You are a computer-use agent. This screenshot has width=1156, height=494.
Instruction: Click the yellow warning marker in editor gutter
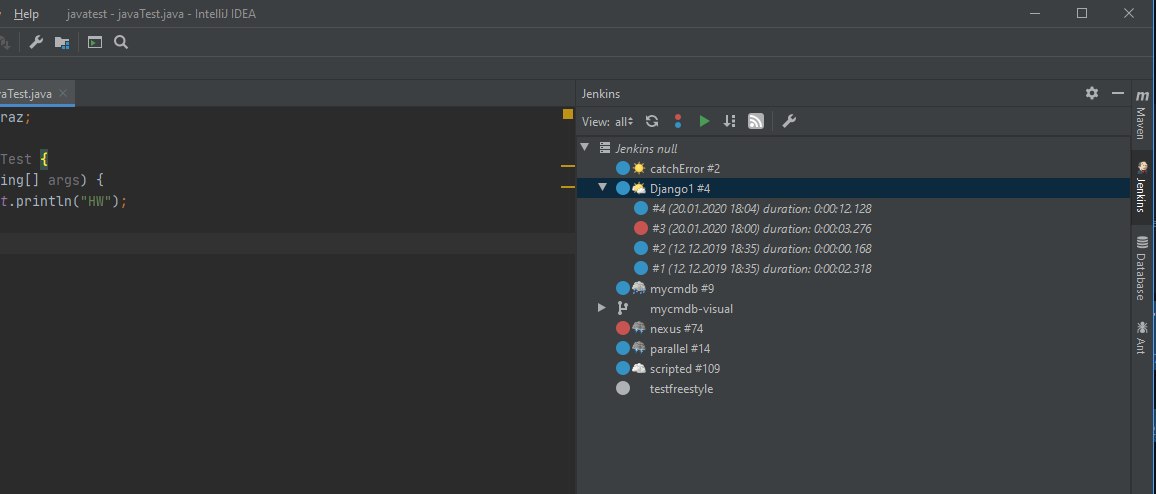pos(568,114)
